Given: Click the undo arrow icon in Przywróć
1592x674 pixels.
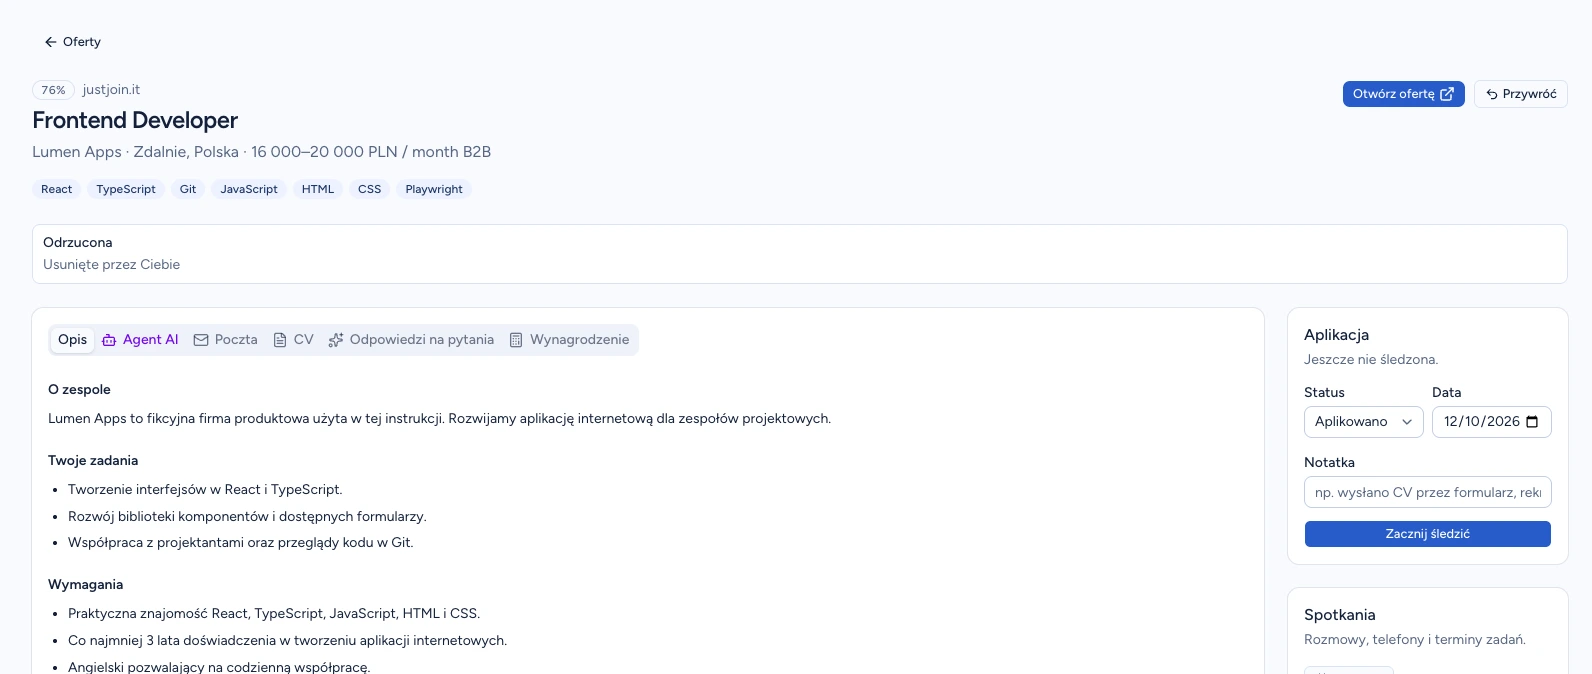Looking at the screenshot, I should click(x=1492, y=94).
